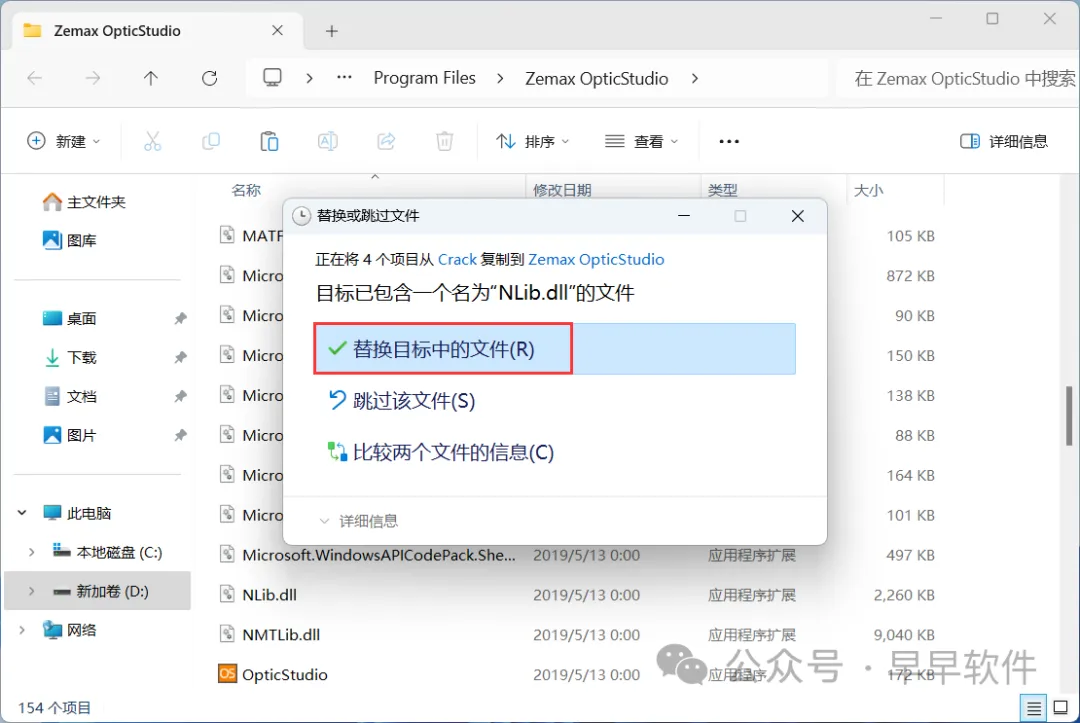Image resolution: width=1080 pixels, height=723 pixels.
Task: Switch to details list view icon in status bar
Action: tap(1033, 708)
